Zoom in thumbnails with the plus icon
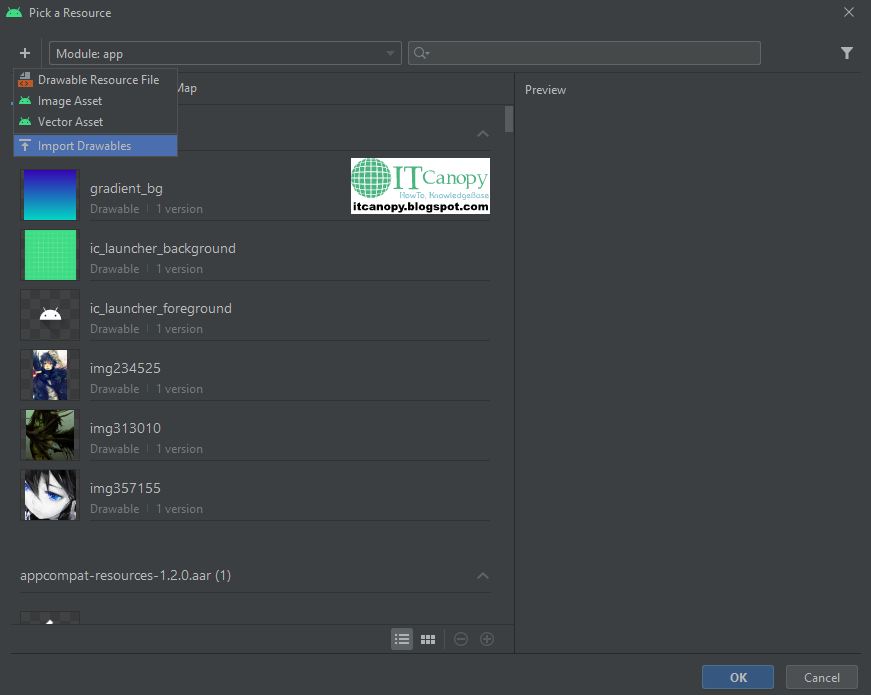871x695 pixels. (x=487, y=639)
